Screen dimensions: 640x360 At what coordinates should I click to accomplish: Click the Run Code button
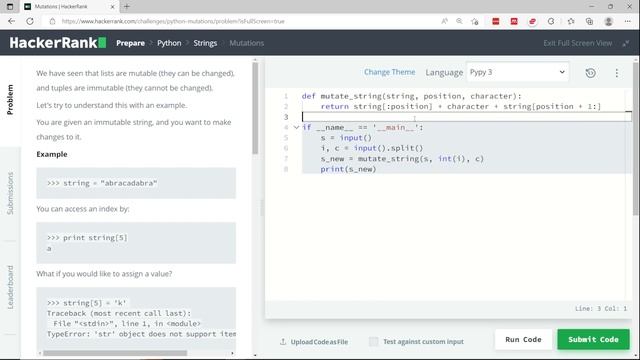[523, 340]
